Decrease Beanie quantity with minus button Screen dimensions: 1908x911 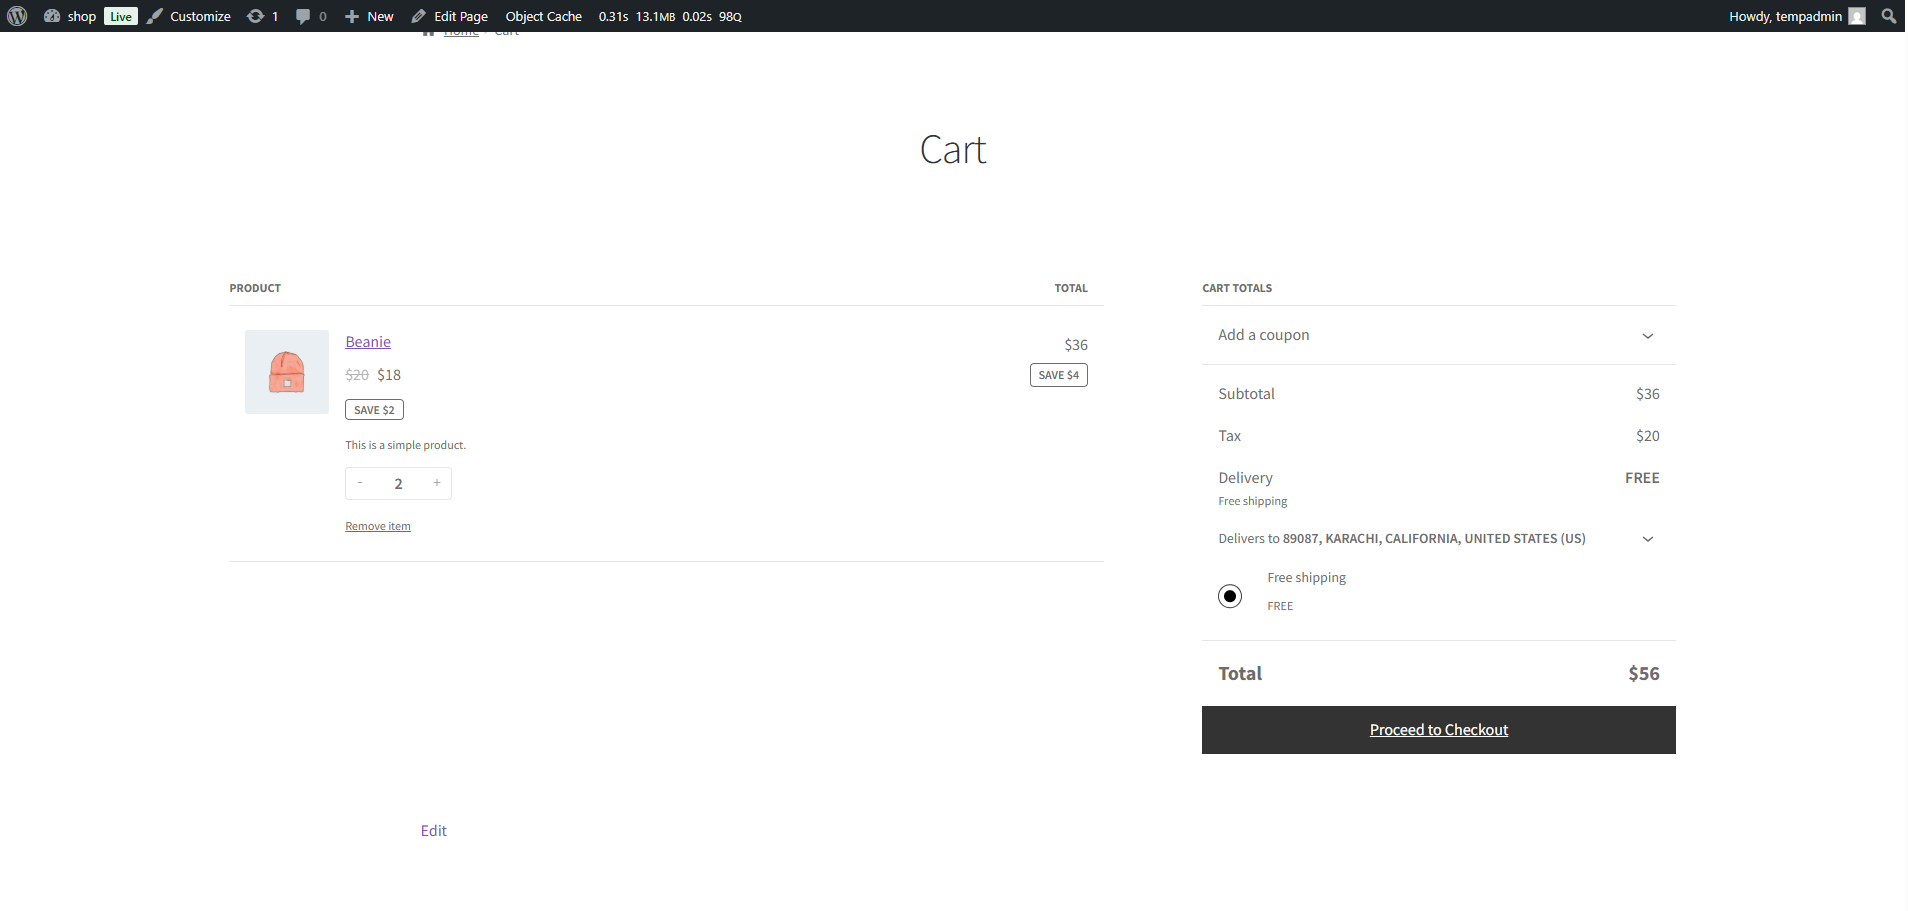pyautogui.click(x=360, y=483)
